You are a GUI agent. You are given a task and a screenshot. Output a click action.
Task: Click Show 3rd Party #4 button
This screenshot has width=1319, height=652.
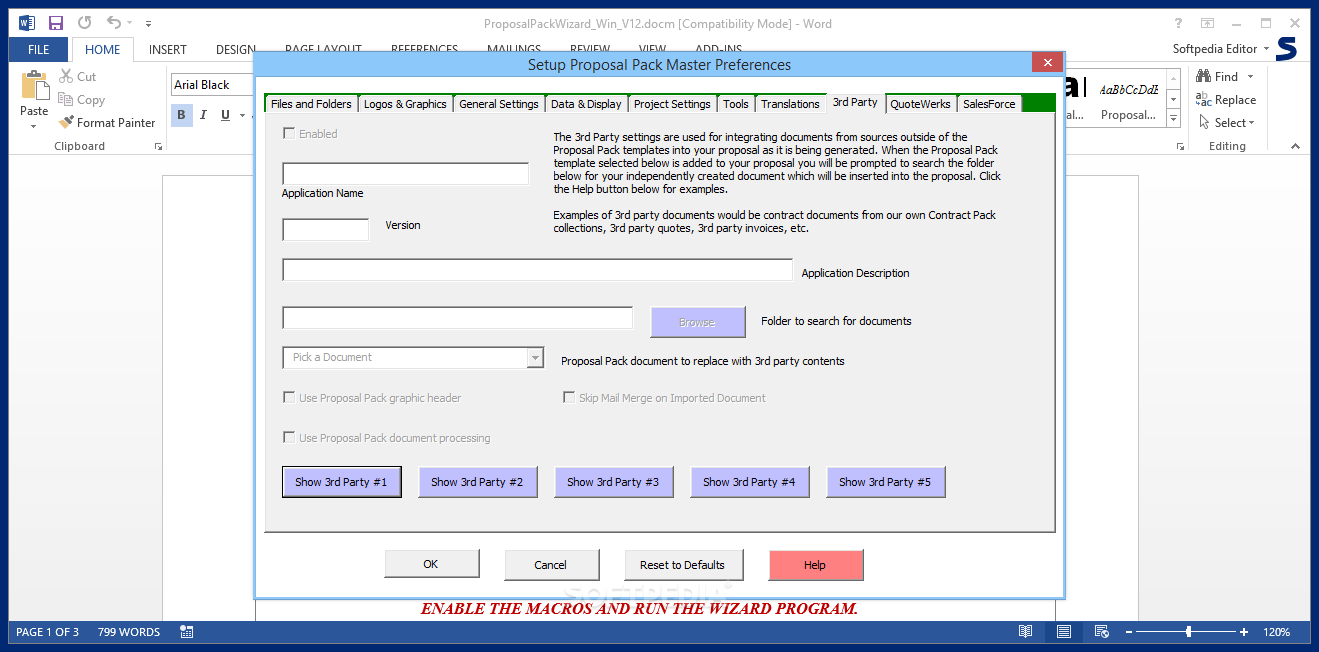tap(749, 482)
